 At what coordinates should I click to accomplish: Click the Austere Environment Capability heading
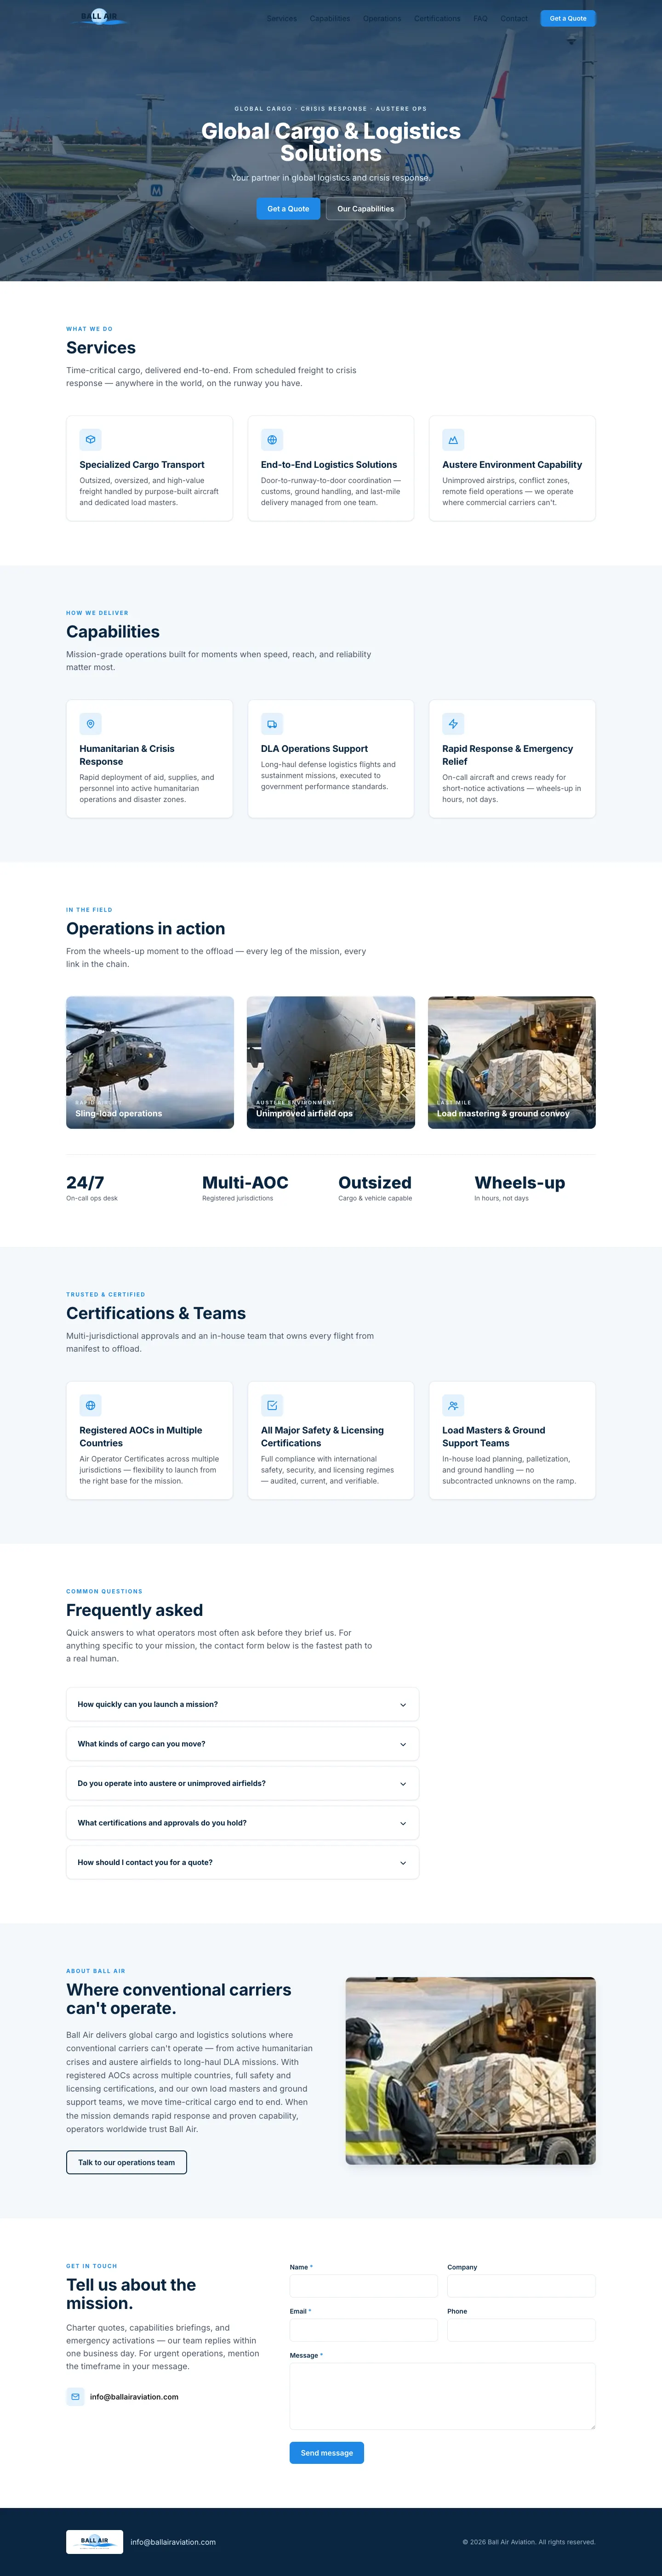pos(512,465)
